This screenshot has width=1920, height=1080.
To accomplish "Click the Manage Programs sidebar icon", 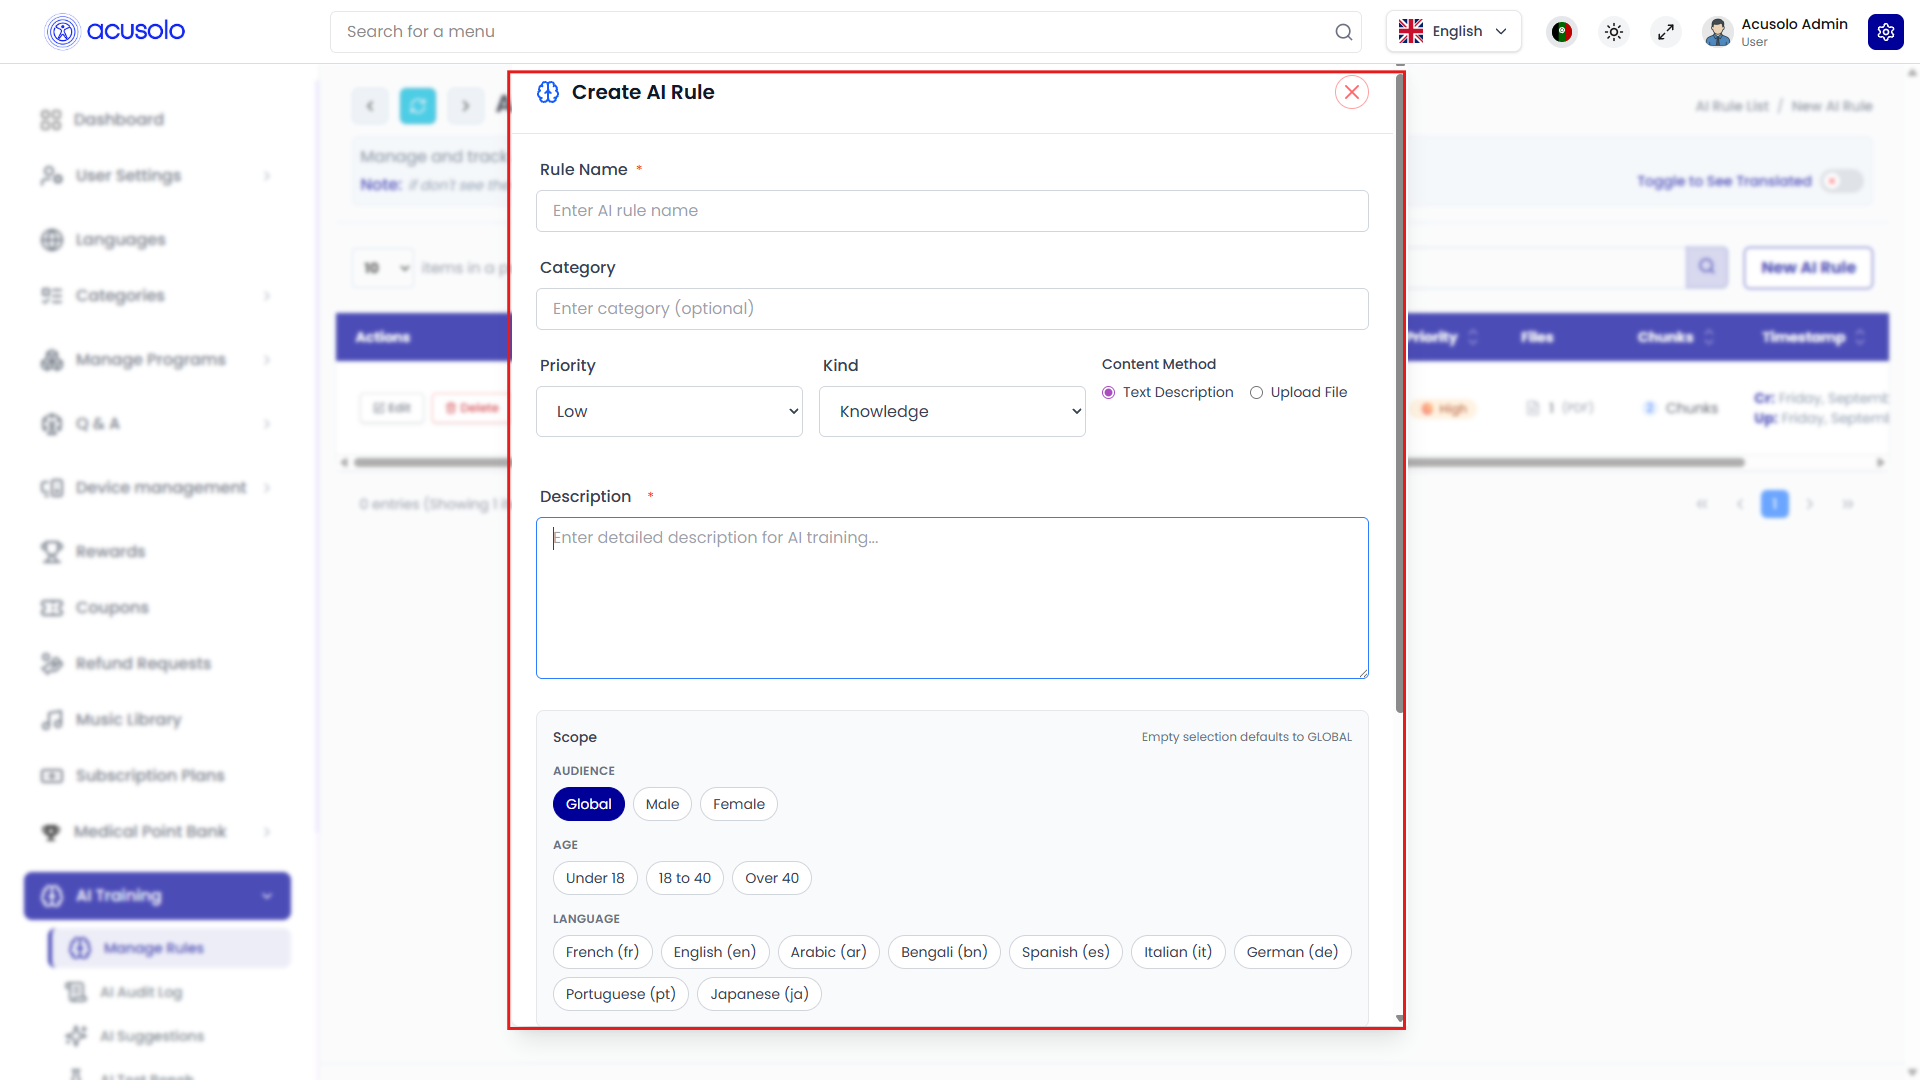I will click(x=51, y=359).
